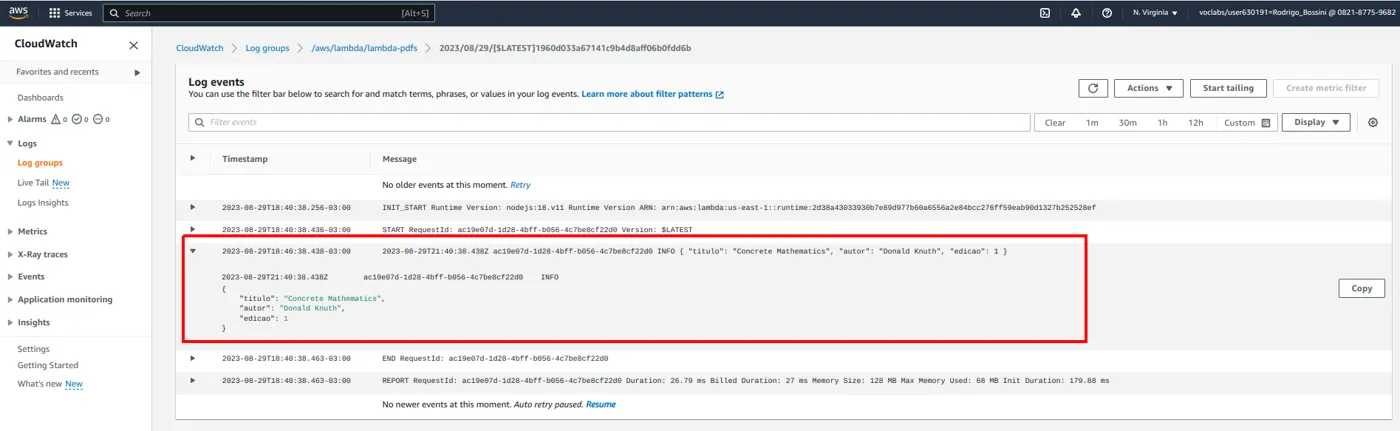Expand the END RequestId log row
Screen dimensions: 1400x431
[x=193, y=357]
